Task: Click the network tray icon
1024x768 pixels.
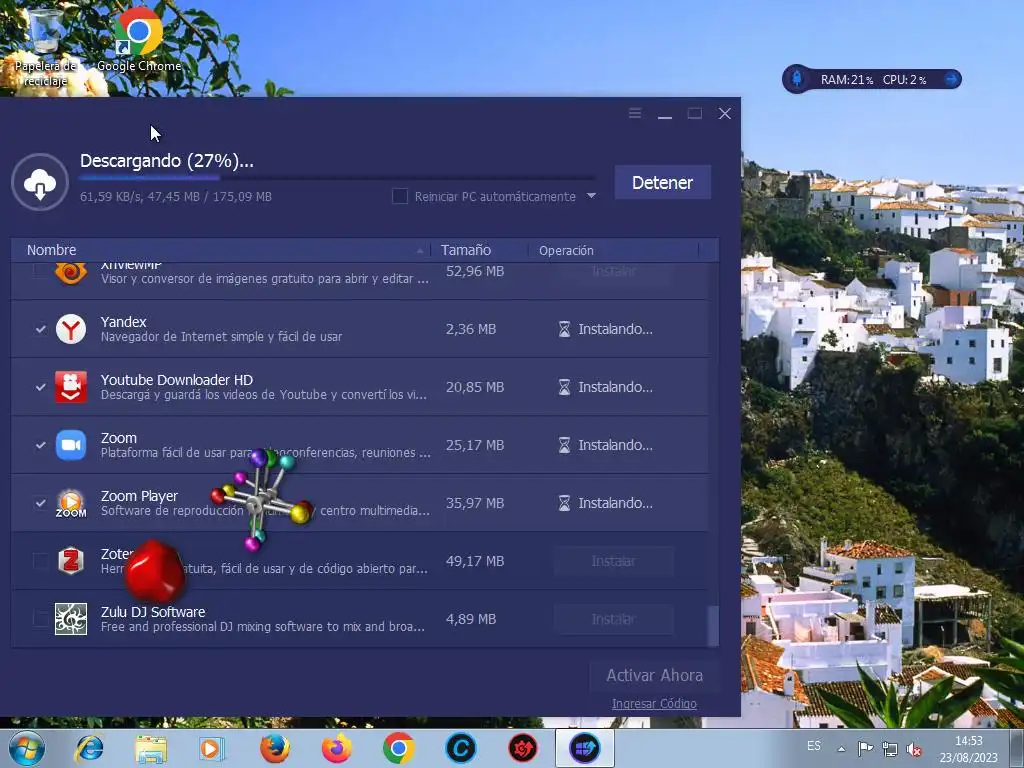Action: coord(889,749)
